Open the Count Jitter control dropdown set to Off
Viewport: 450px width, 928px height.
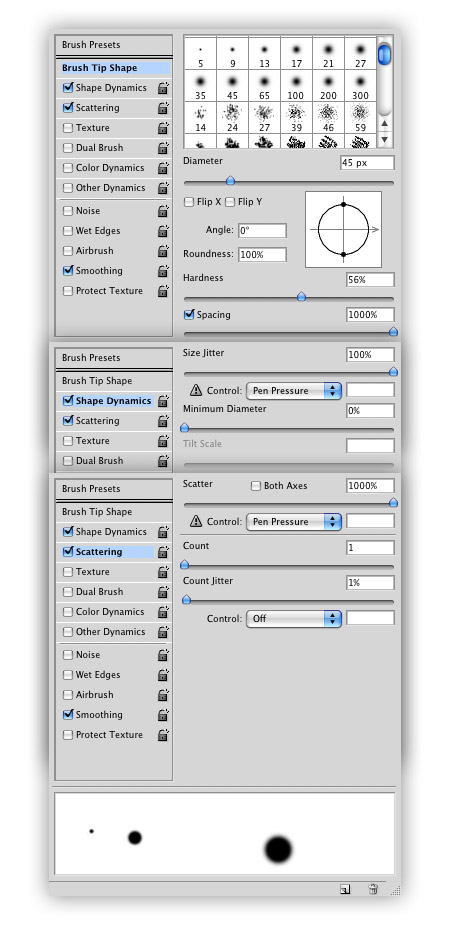click(294, 618)
